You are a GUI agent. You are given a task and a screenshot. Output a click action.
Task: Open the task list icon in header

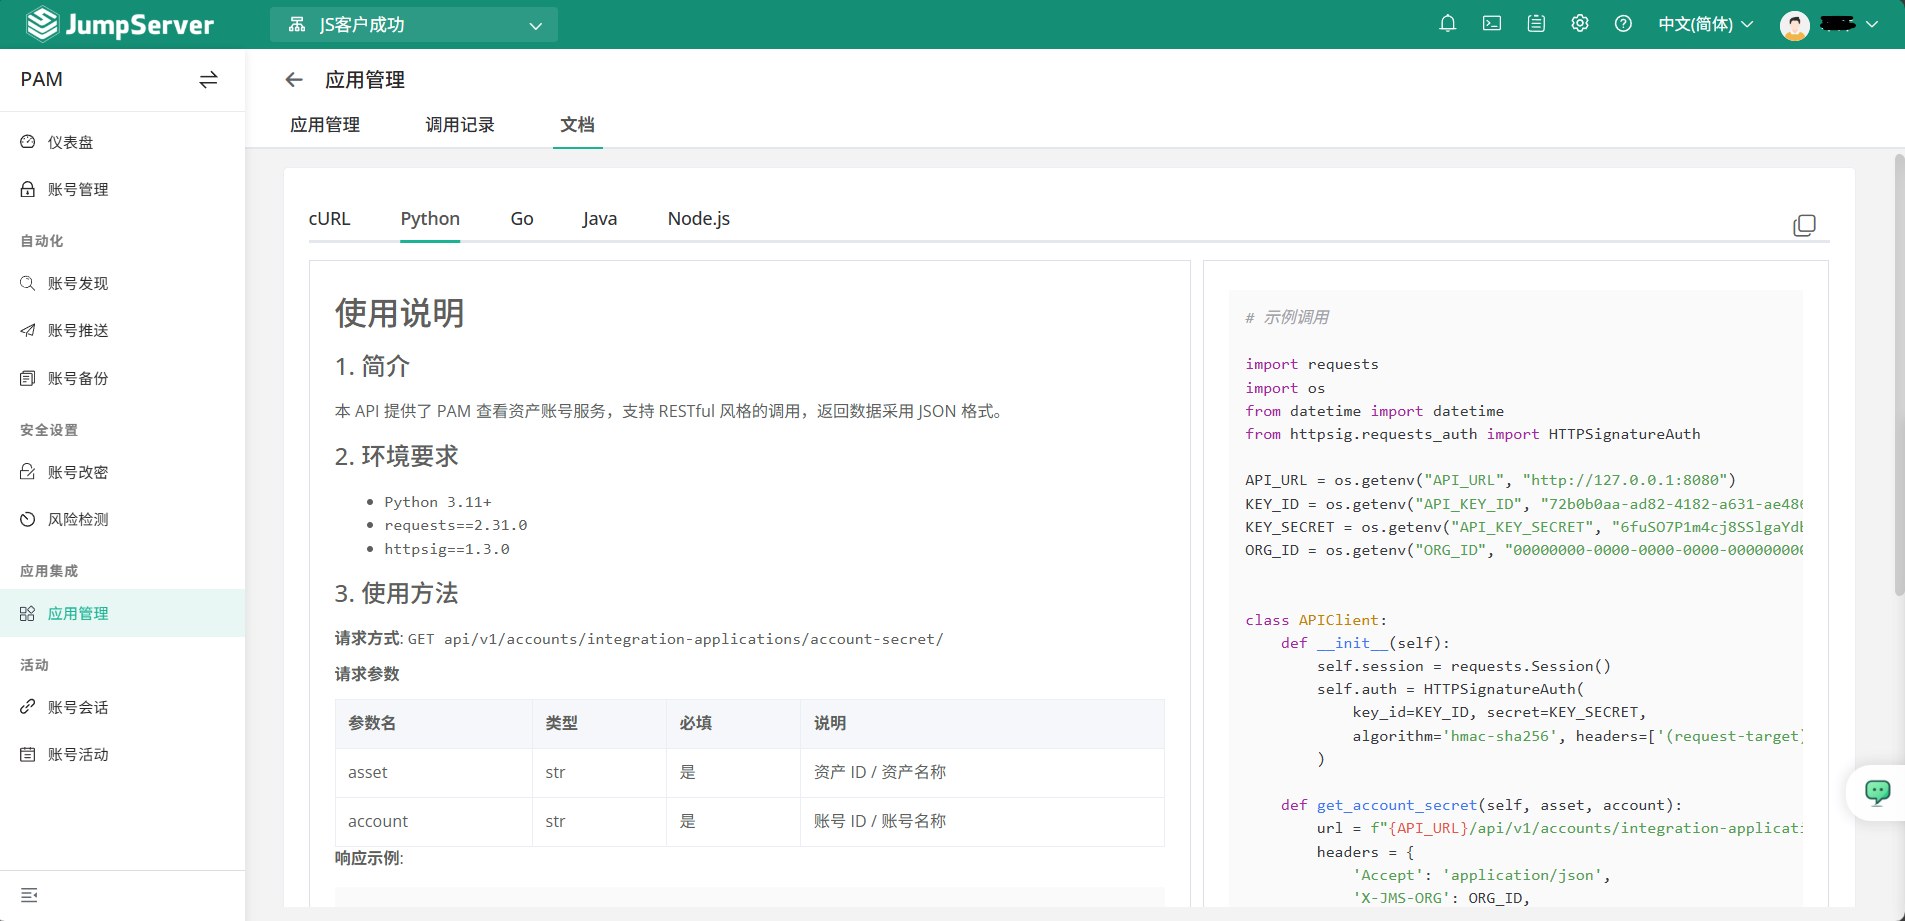click(x=1536, y=24)
